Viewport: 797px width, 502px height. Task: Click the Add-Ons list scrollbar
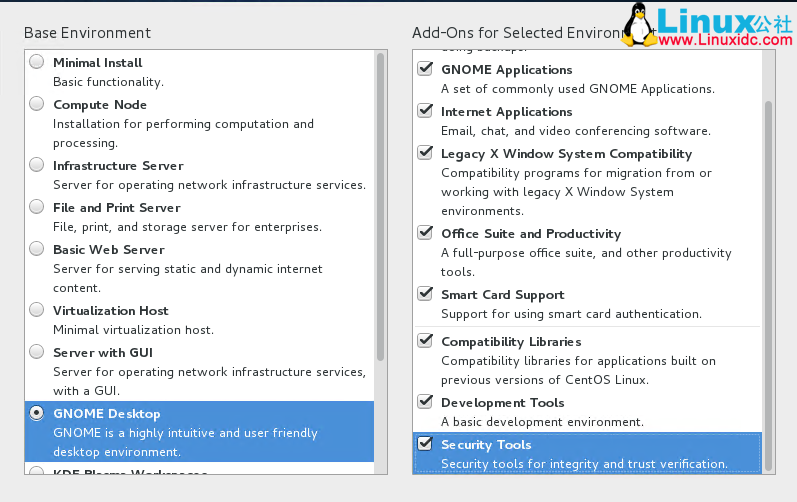click(x=768, y=280)
